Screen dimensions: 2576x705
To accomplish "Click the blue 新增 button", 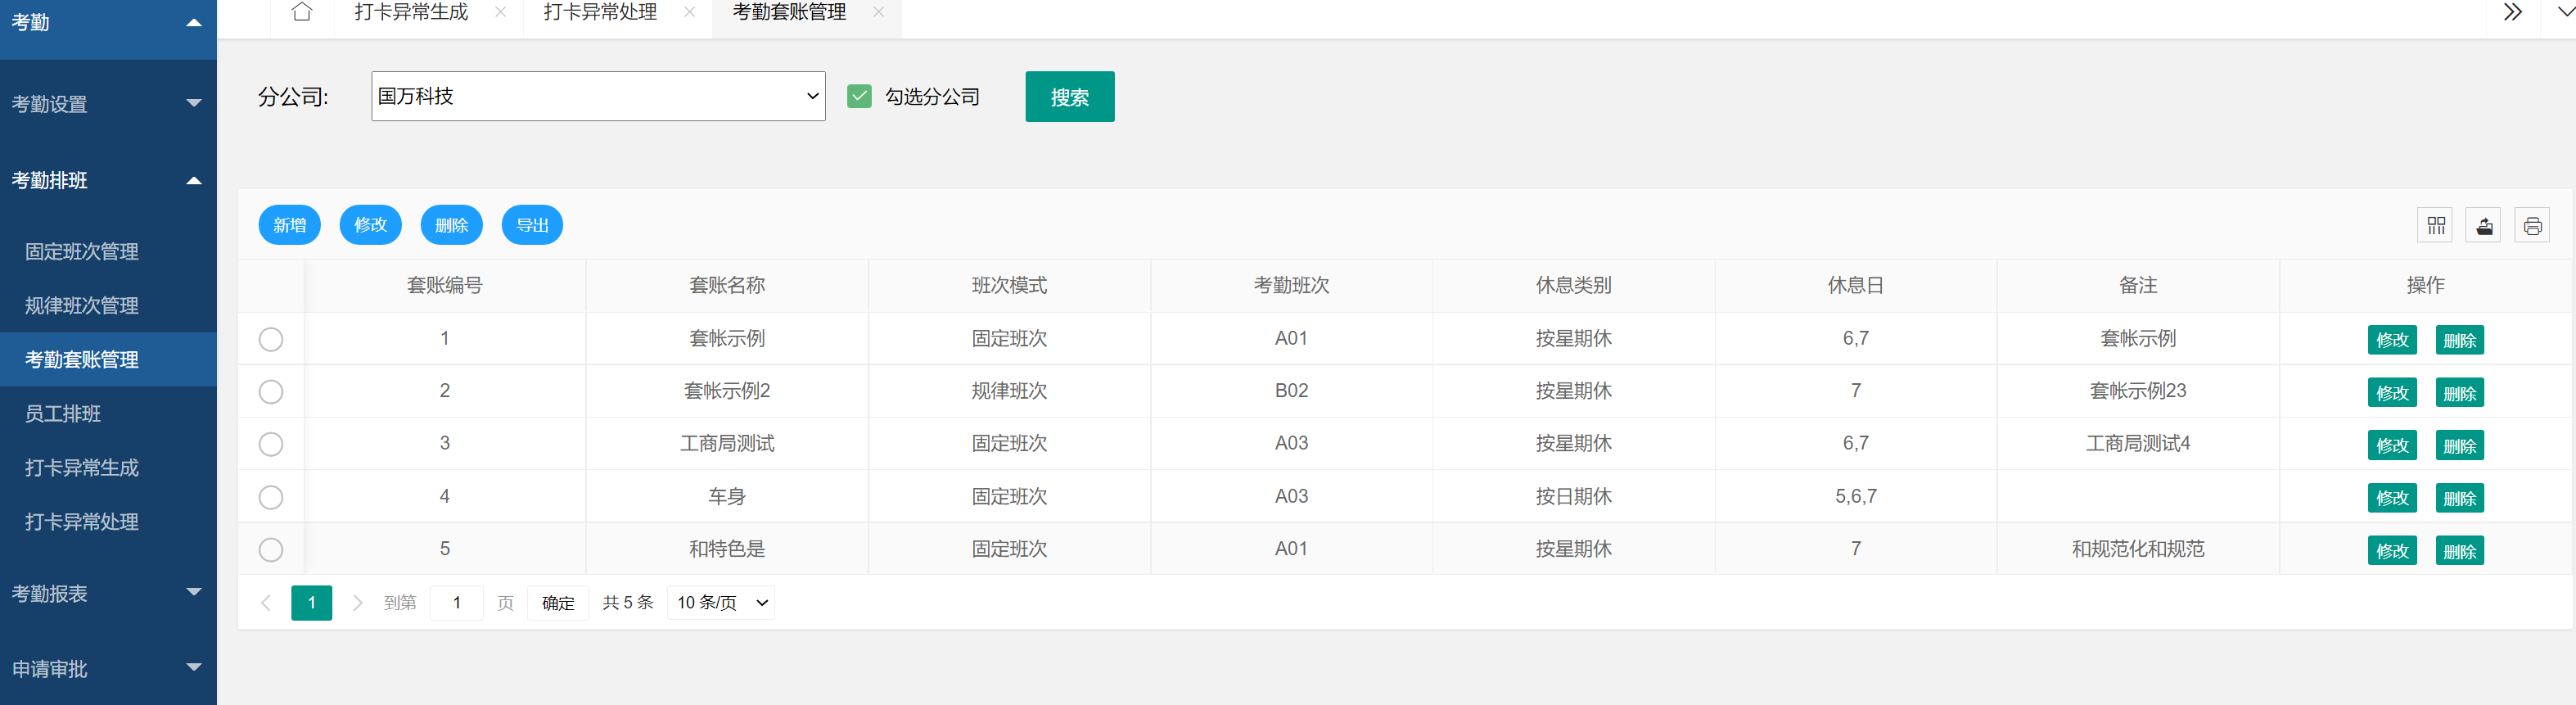I will [x=289, y=225].
